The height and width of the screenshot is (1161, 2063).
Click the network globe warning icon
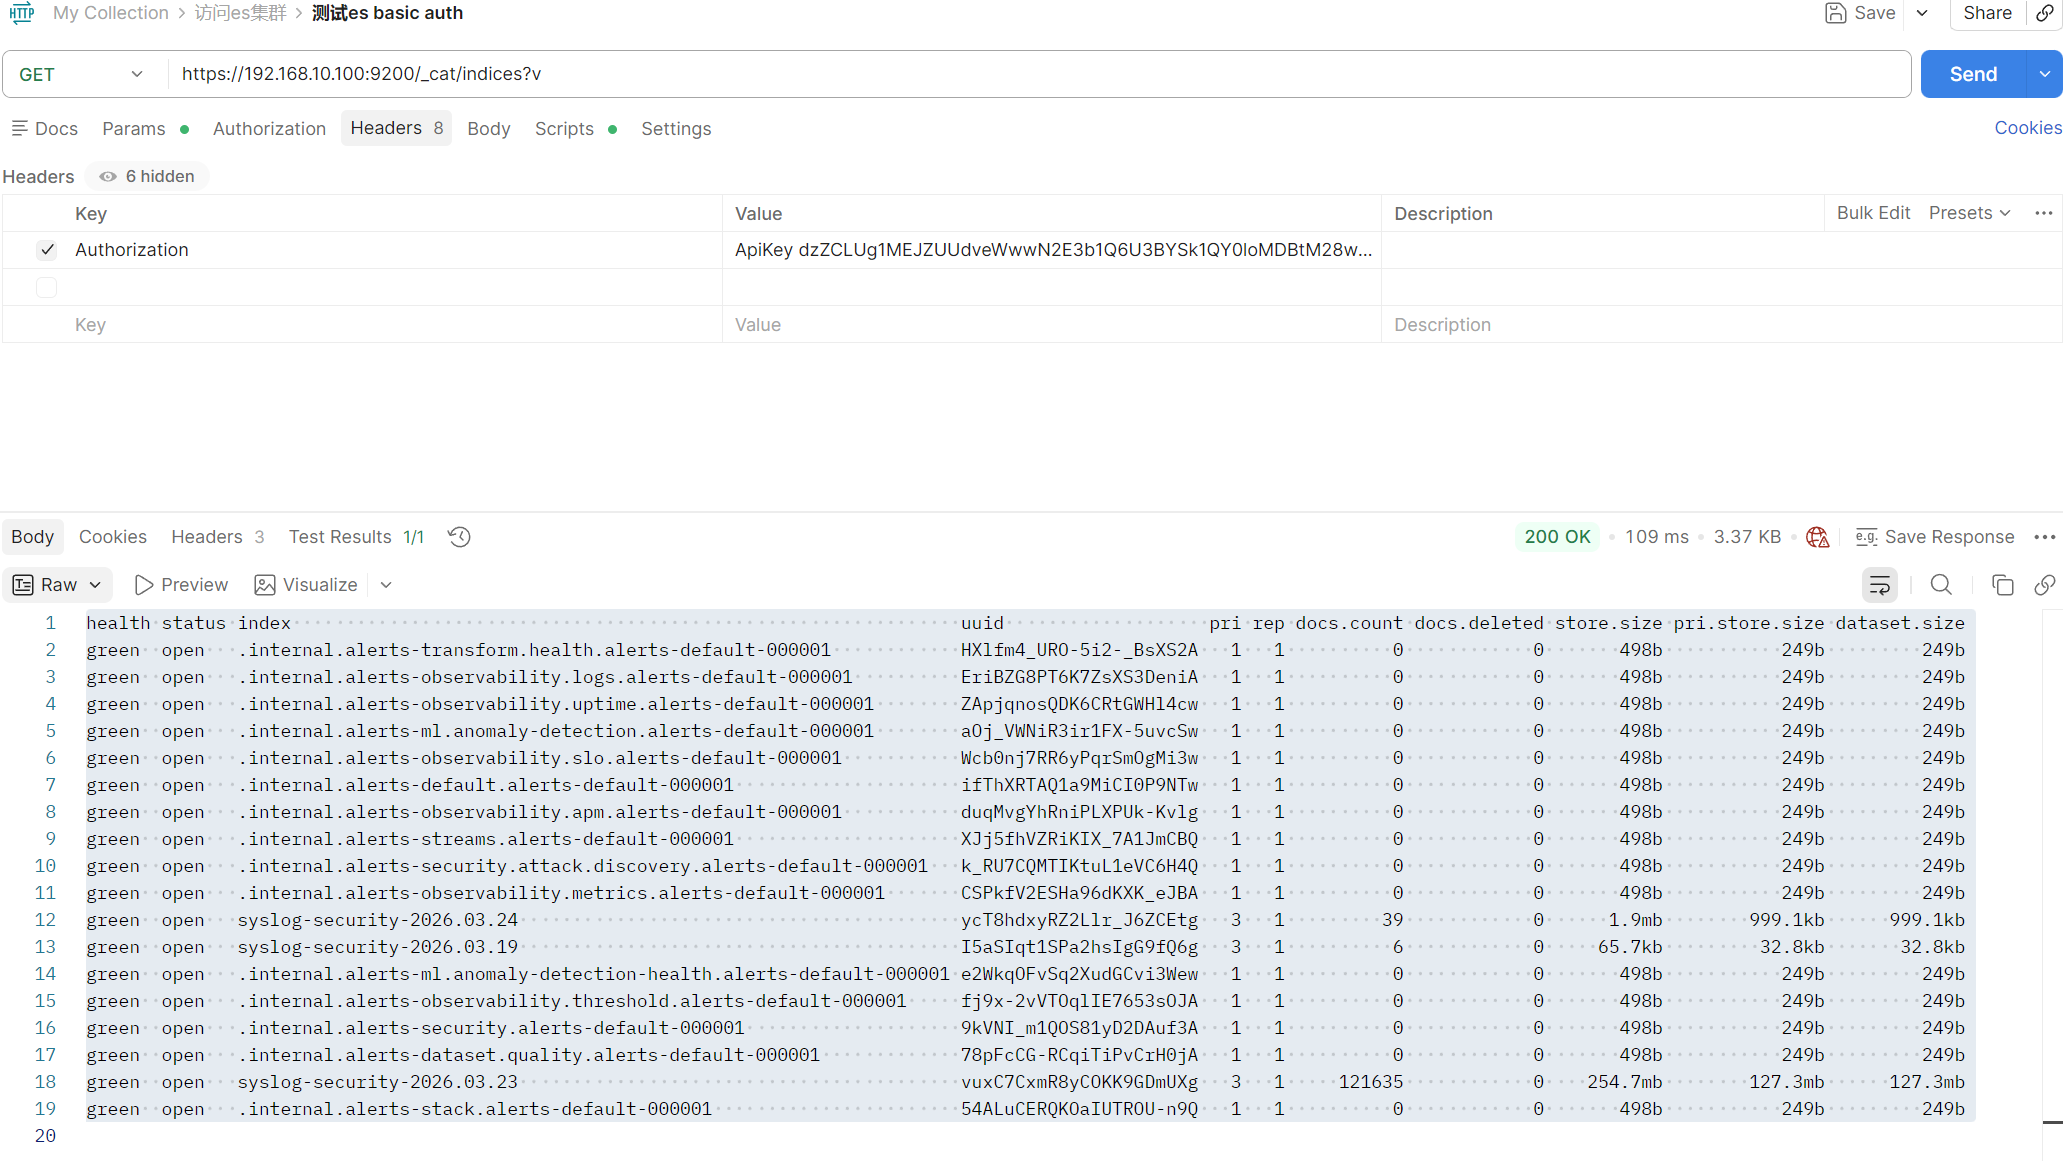(x=1817, y=537)
